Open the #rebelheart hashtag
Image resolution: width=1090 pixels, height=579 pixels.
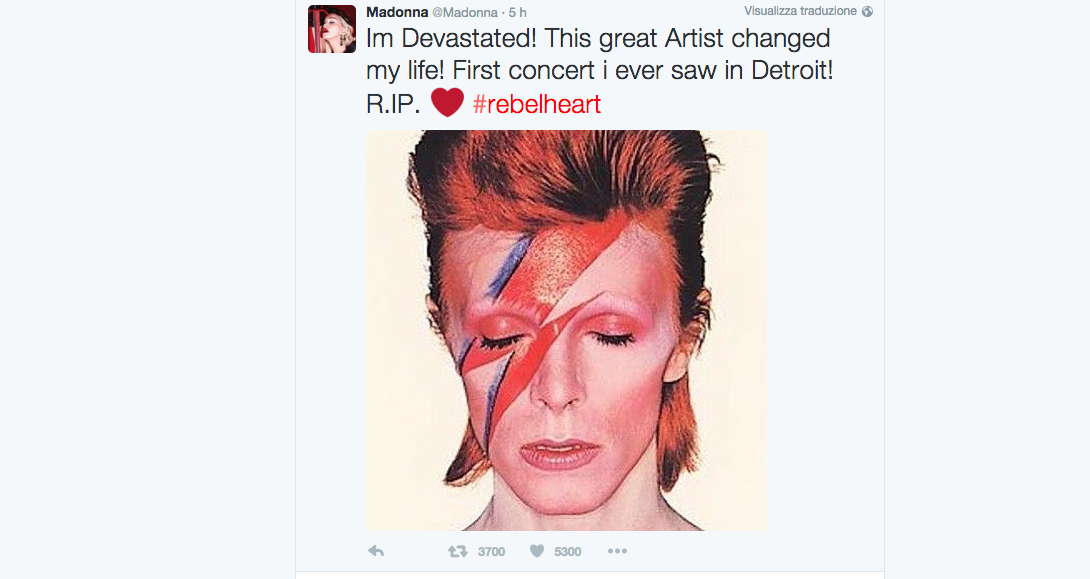coord(537,104)
